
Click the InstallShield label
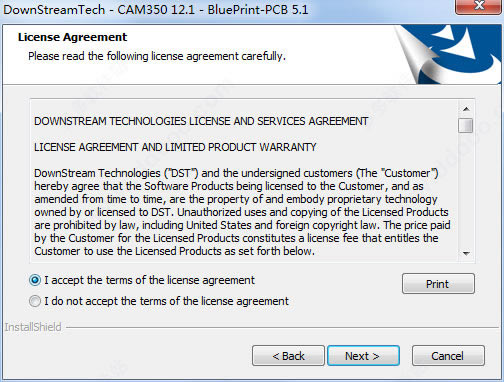[x=33, y=327]
